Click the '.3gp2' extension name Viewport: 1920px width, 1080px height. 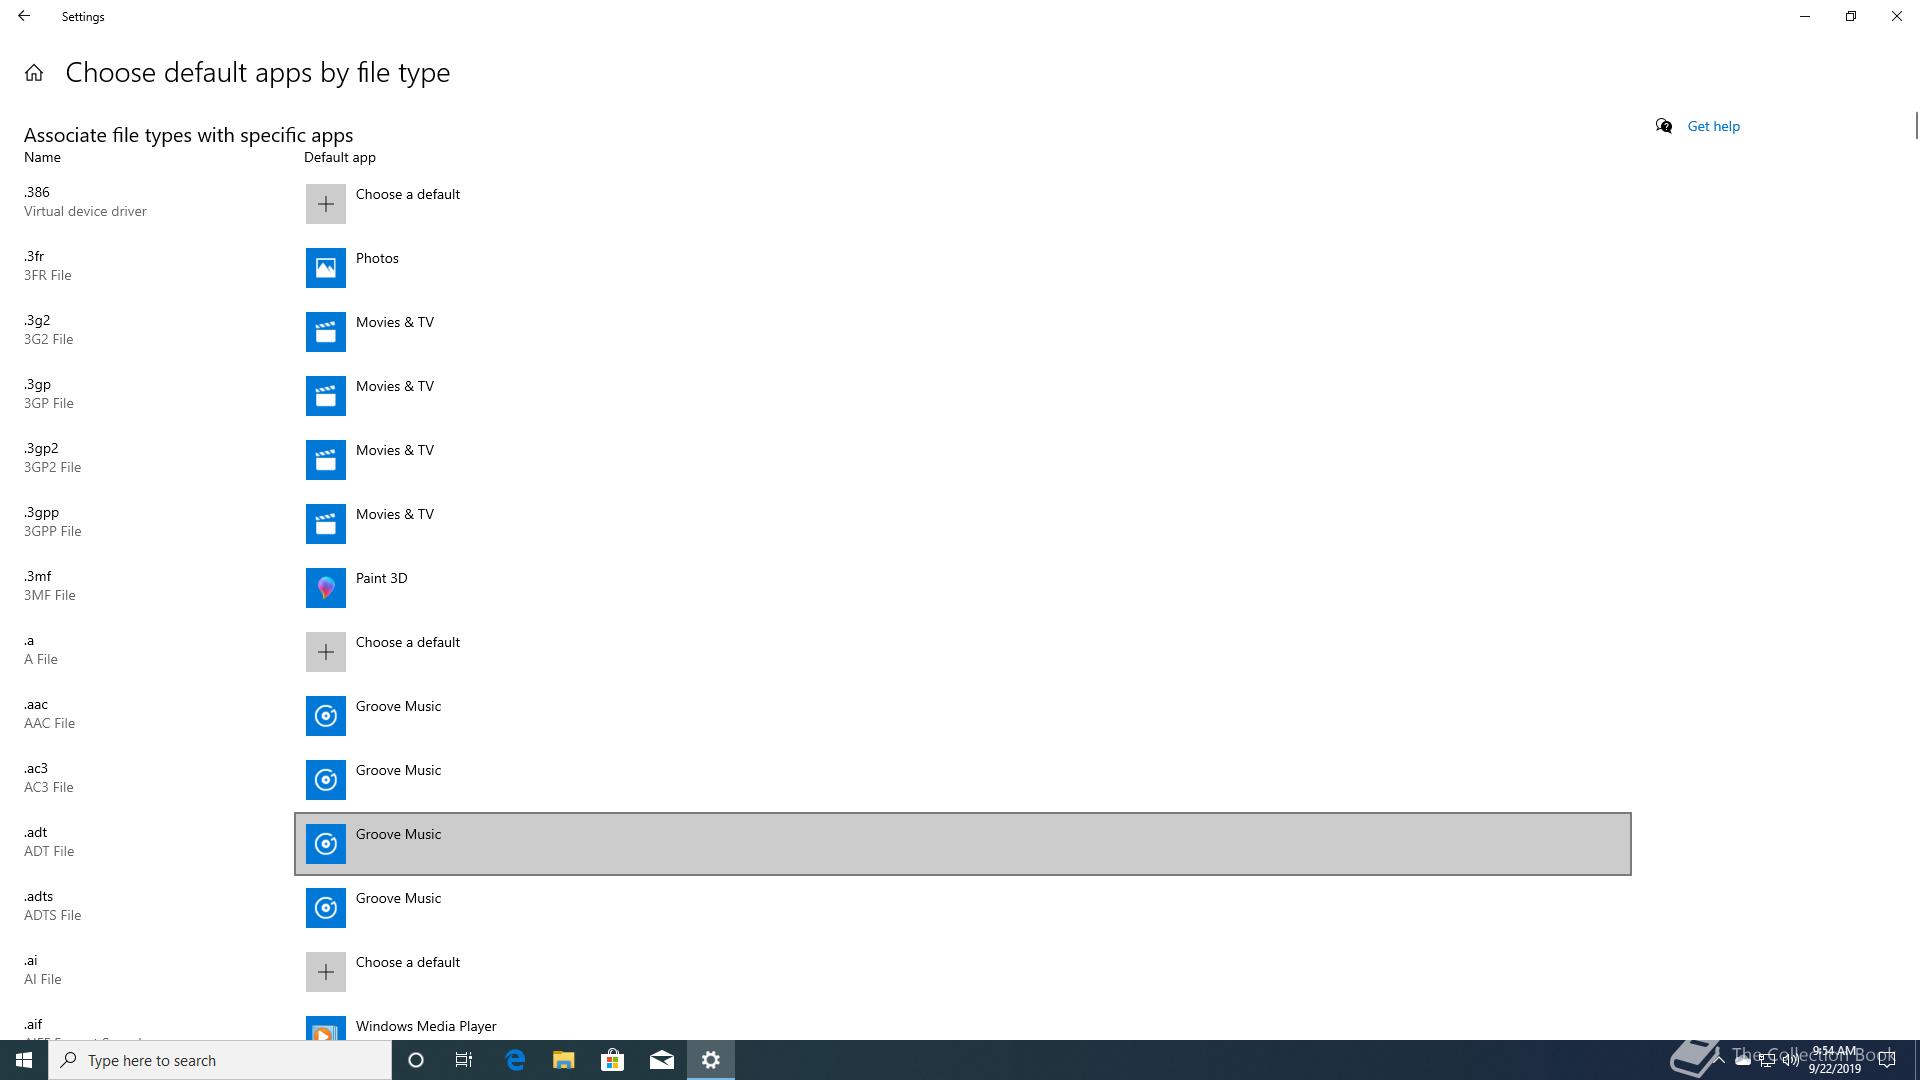point(41,448)
